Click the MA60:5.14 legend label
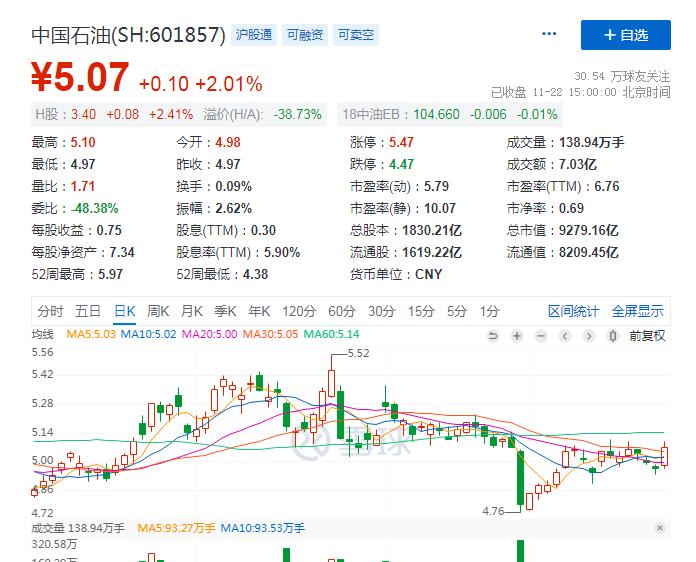This screenshot has height=562, width=696. point(331,334)
